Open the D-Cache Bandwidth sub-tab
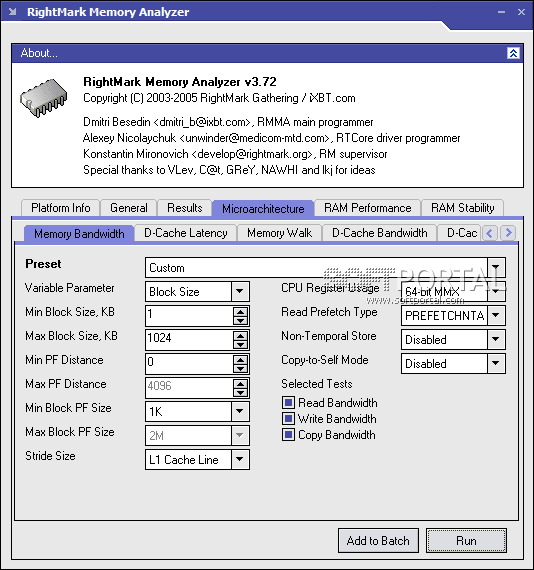Viewport: 534px width, 570px height. (380, 233)
